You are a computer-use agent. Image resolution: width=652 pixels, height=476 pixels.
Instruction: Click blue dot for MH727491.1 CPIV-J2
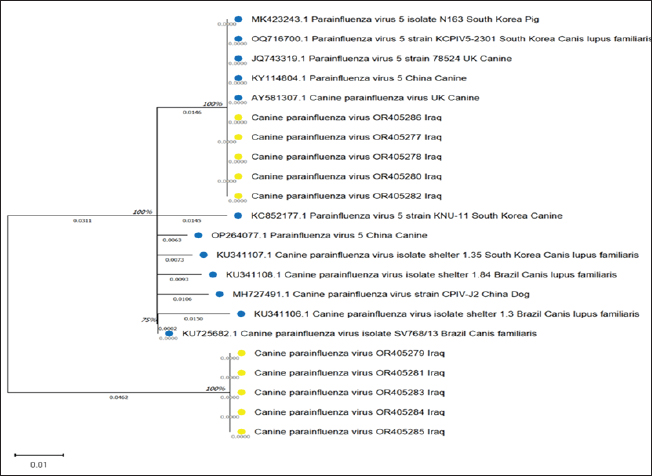pyautogui.click(x=219, y=294)
